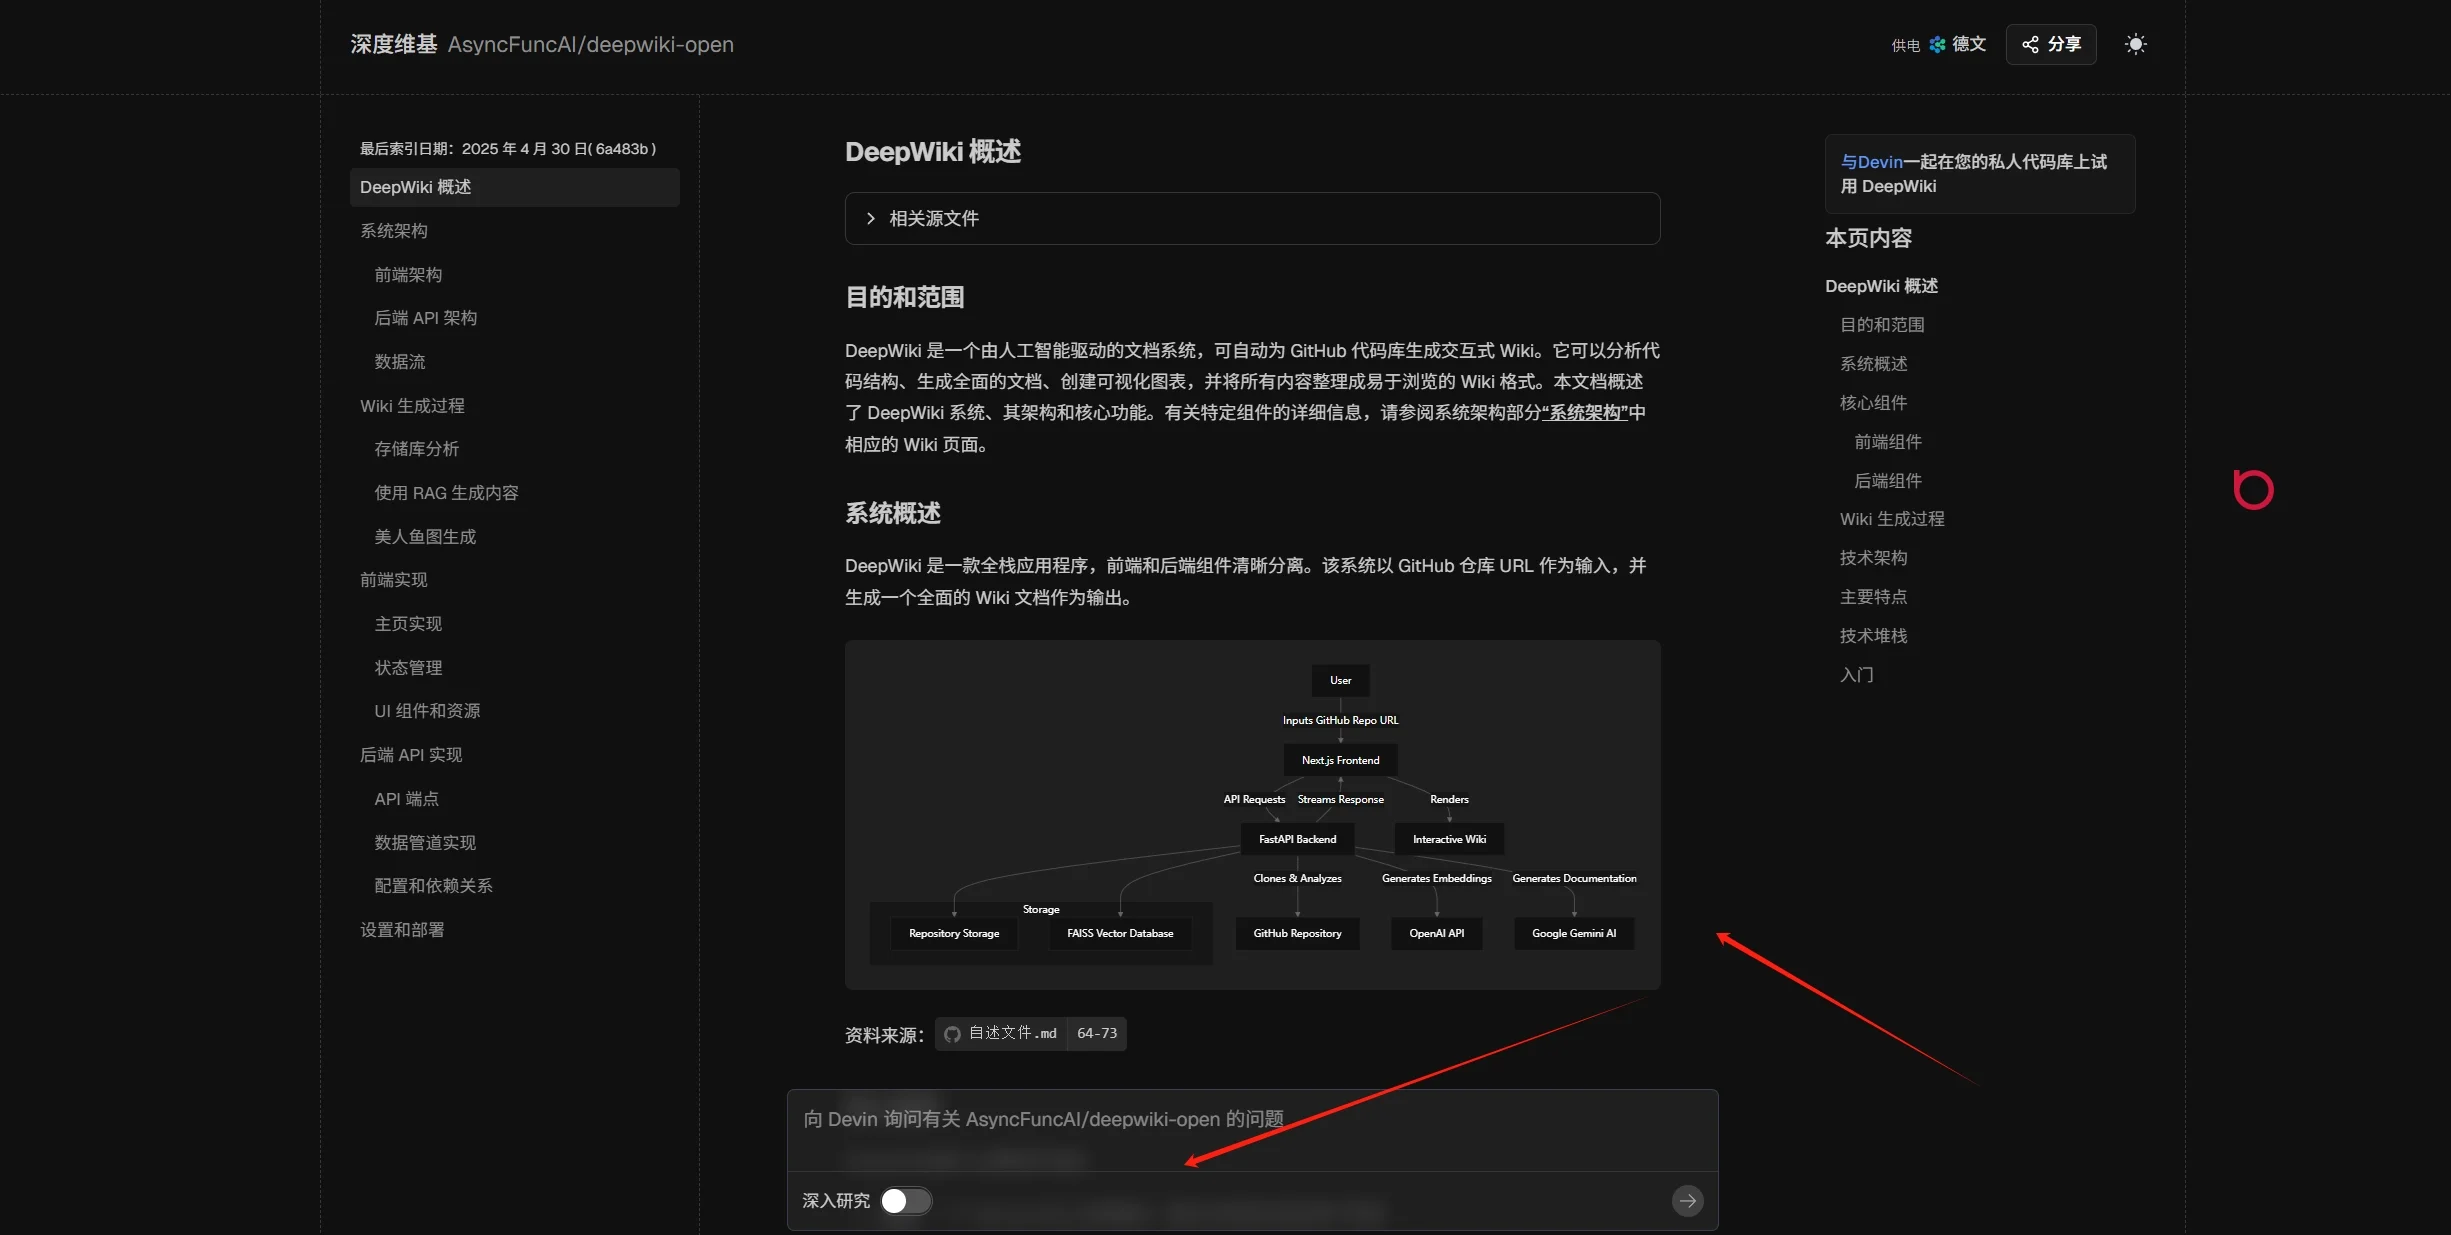Jump to Wiki 生成过程 in page contents
The width and height of the screenshot is (2451, 1235).
(1892, 519)
